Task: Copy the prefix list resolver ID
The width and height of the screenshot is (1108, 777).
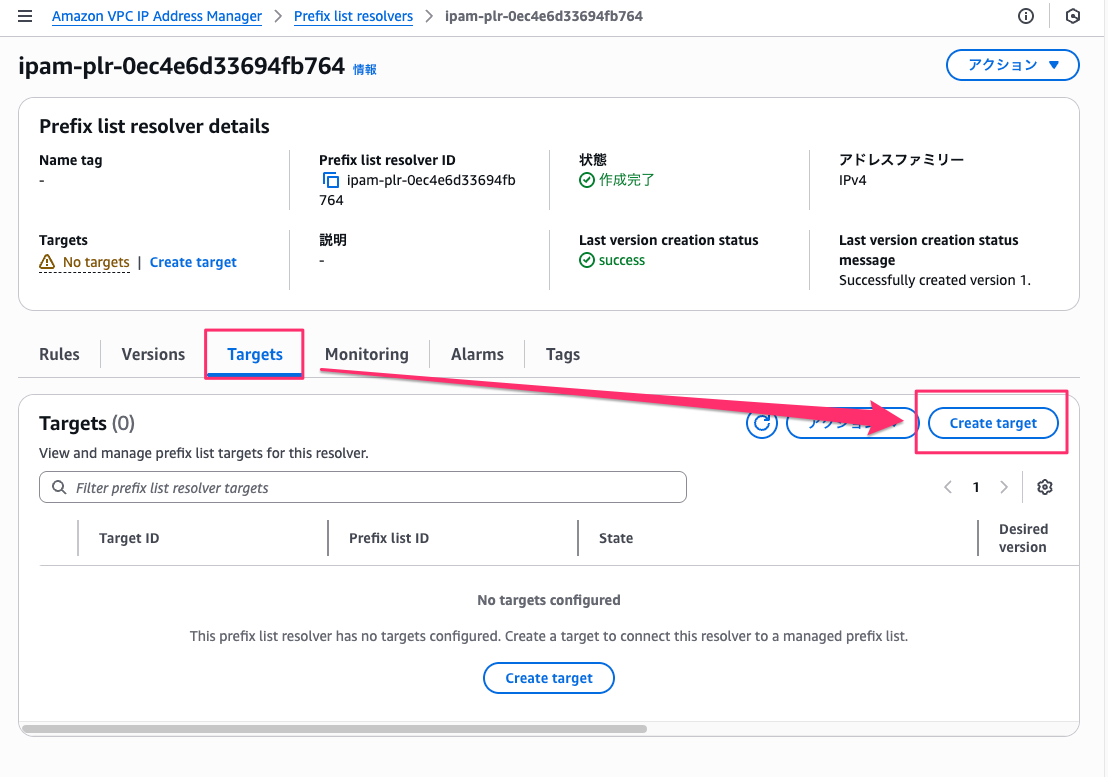Action: 331,180
